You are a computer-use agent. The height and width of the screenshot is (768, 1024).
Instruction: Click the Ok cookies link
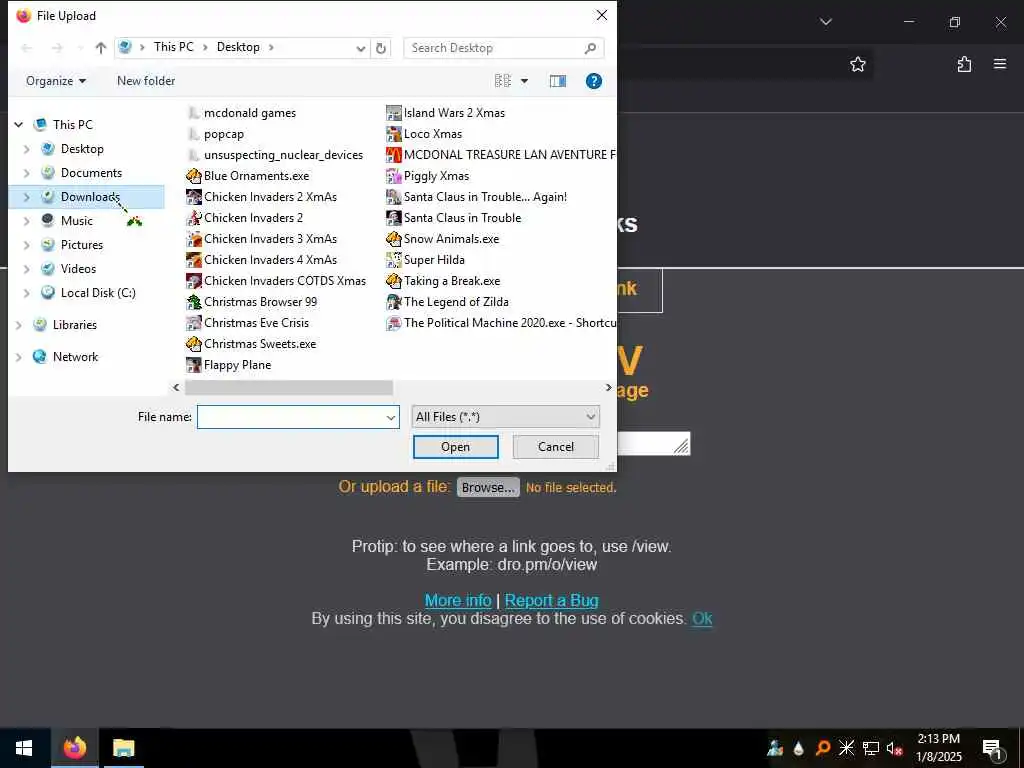coord(702,618)
